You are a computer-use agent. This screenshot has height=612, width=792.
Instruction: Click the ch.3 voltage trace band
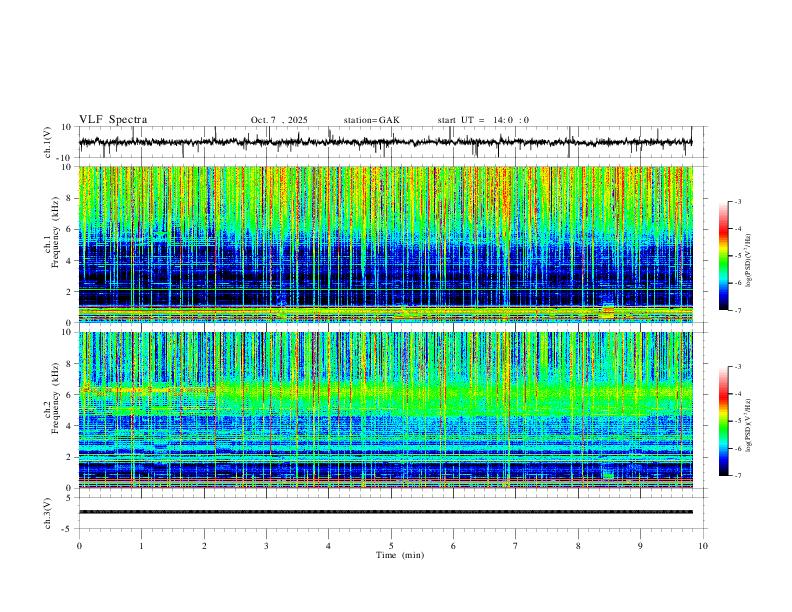pos(385,512)
